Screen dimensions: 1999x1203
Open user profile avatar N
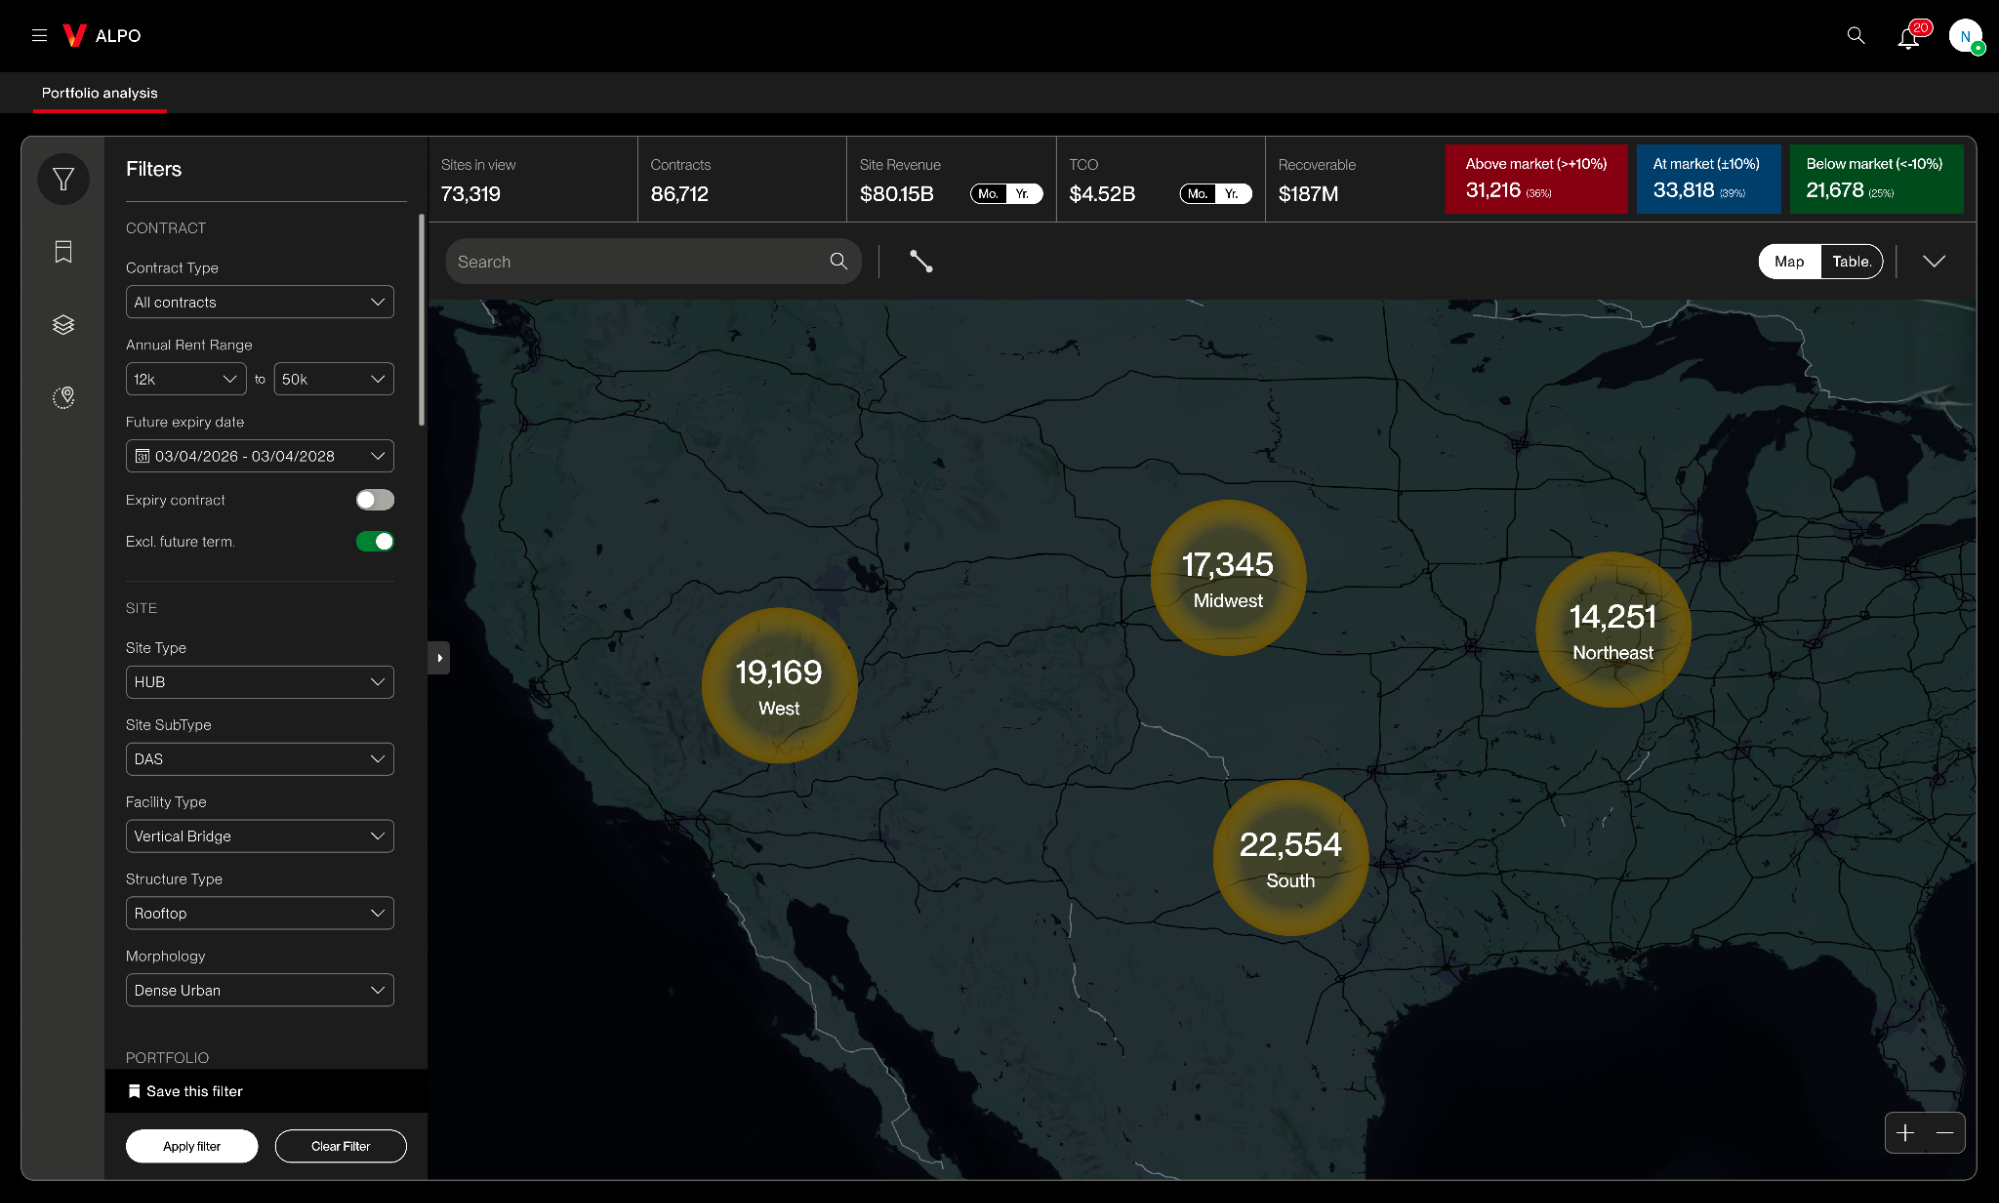click(x=1965, y=36)
